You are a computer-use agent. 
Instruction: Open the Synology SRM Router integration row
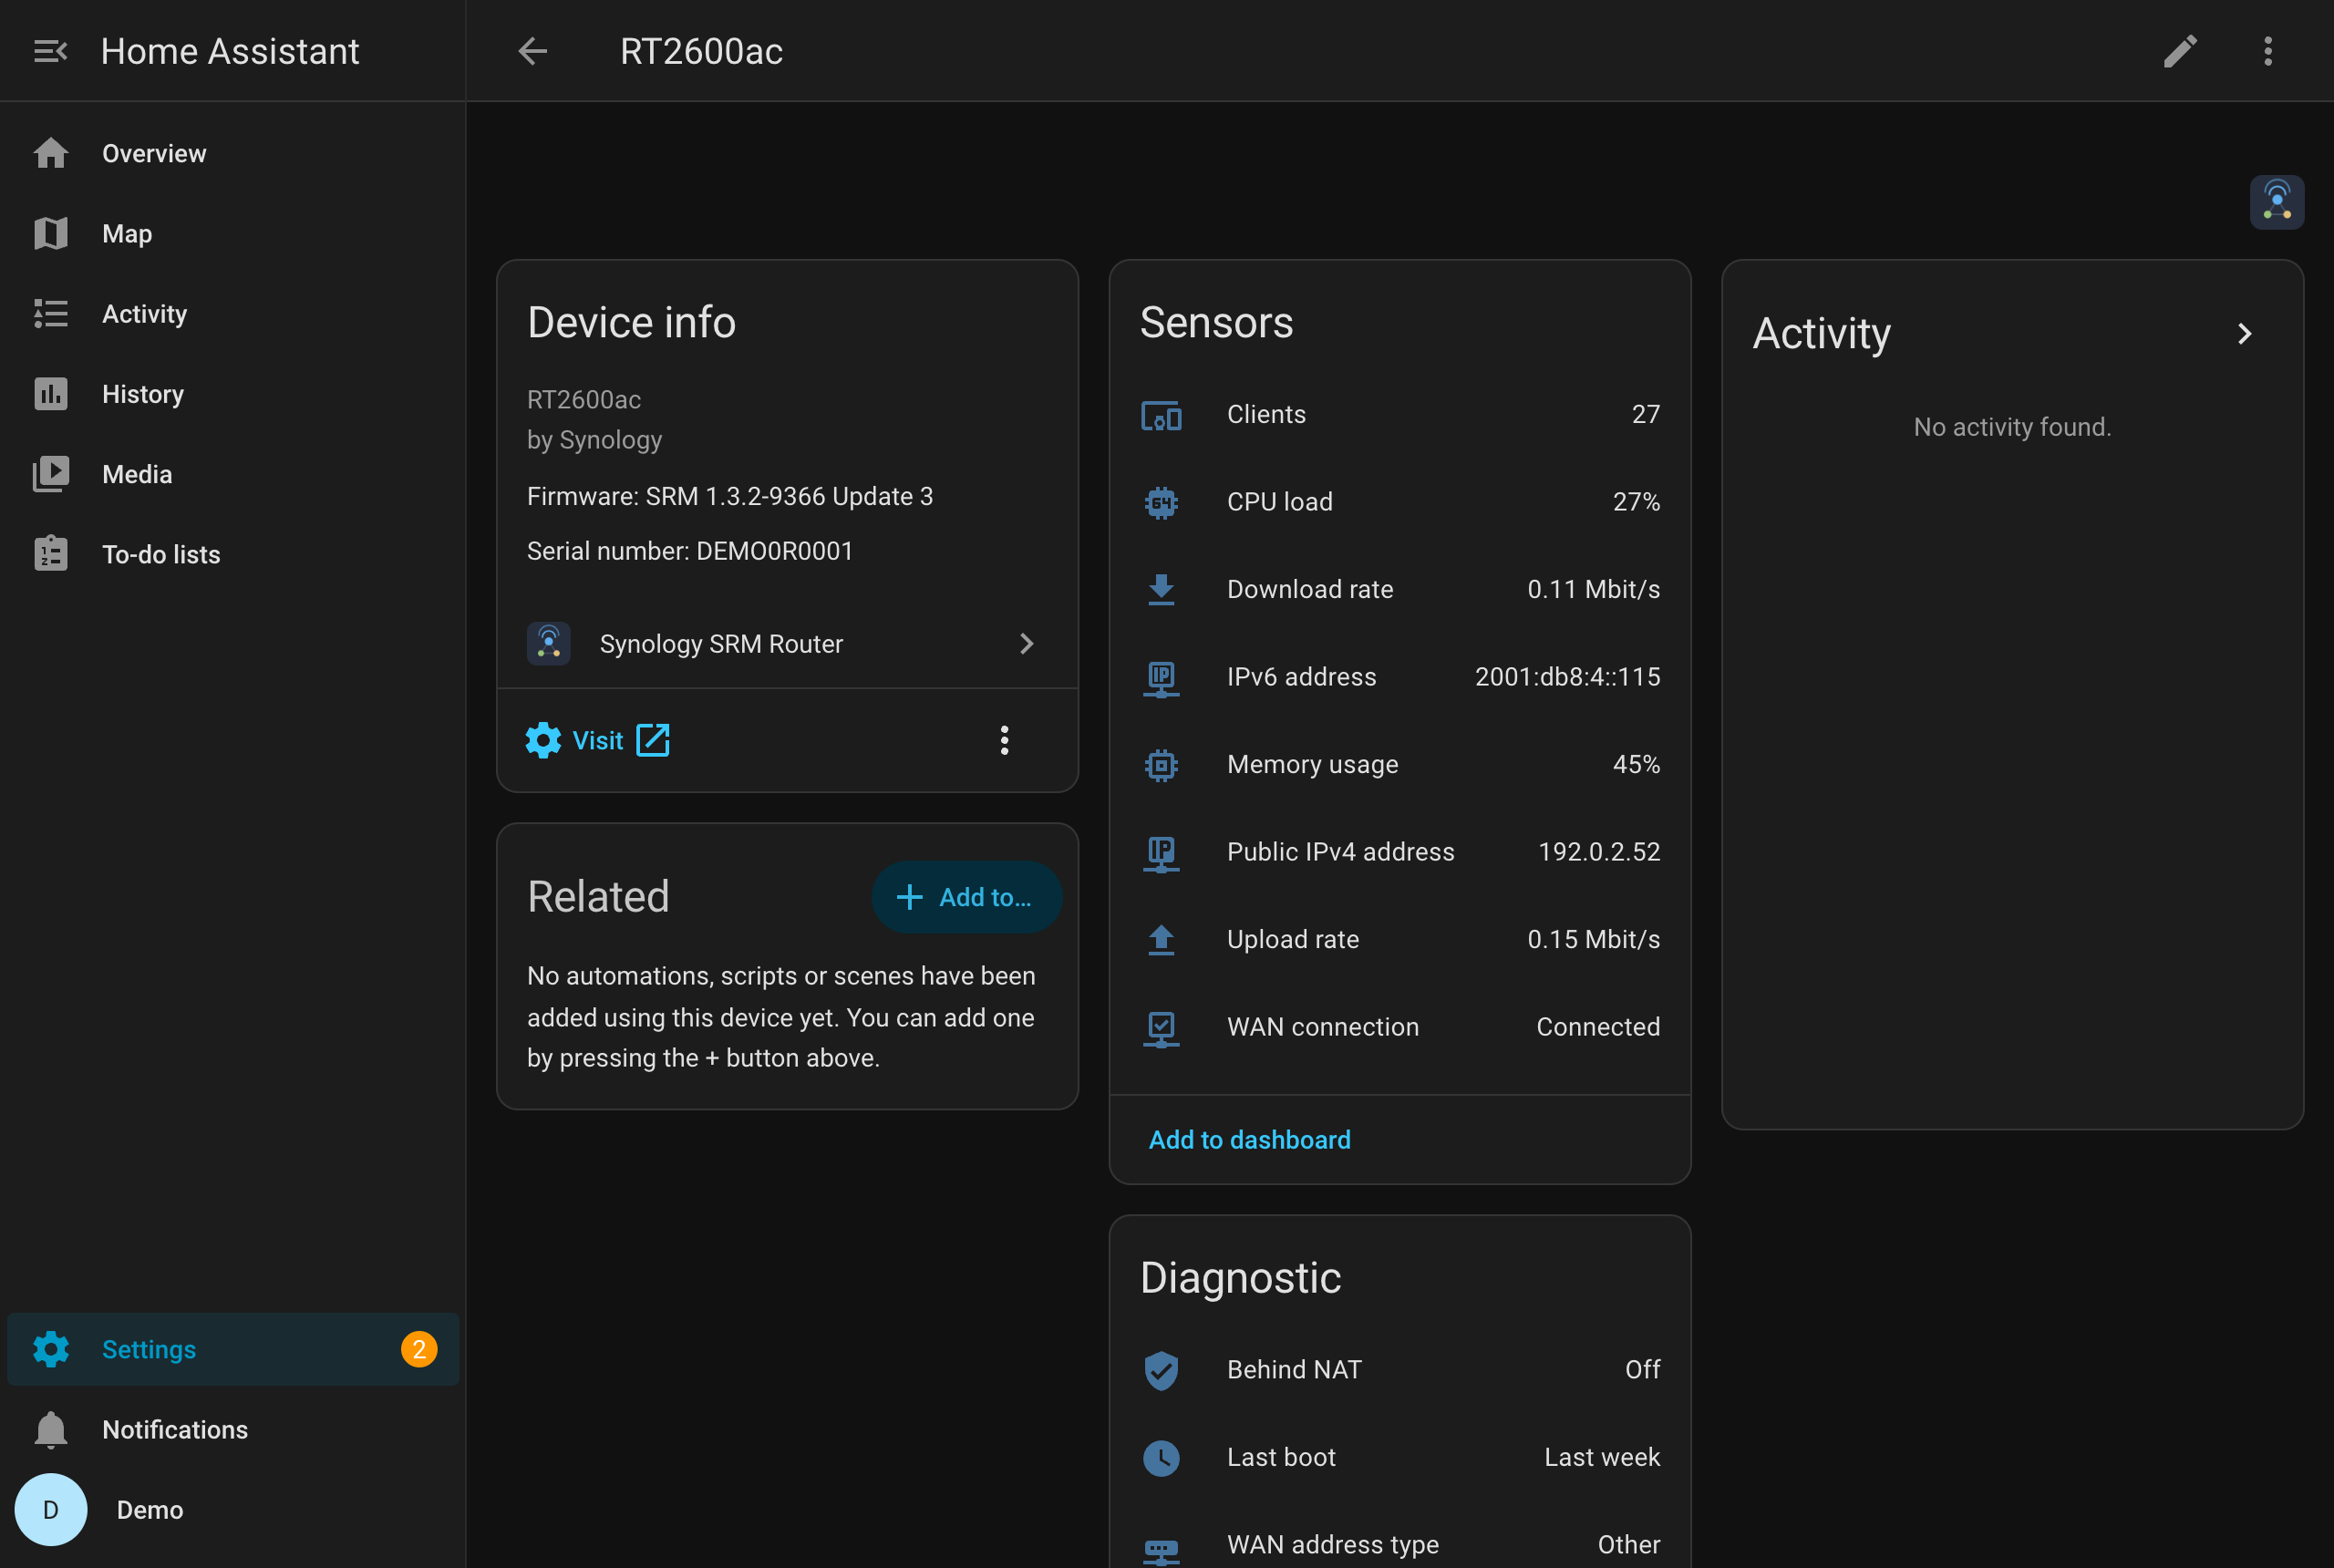787,643
